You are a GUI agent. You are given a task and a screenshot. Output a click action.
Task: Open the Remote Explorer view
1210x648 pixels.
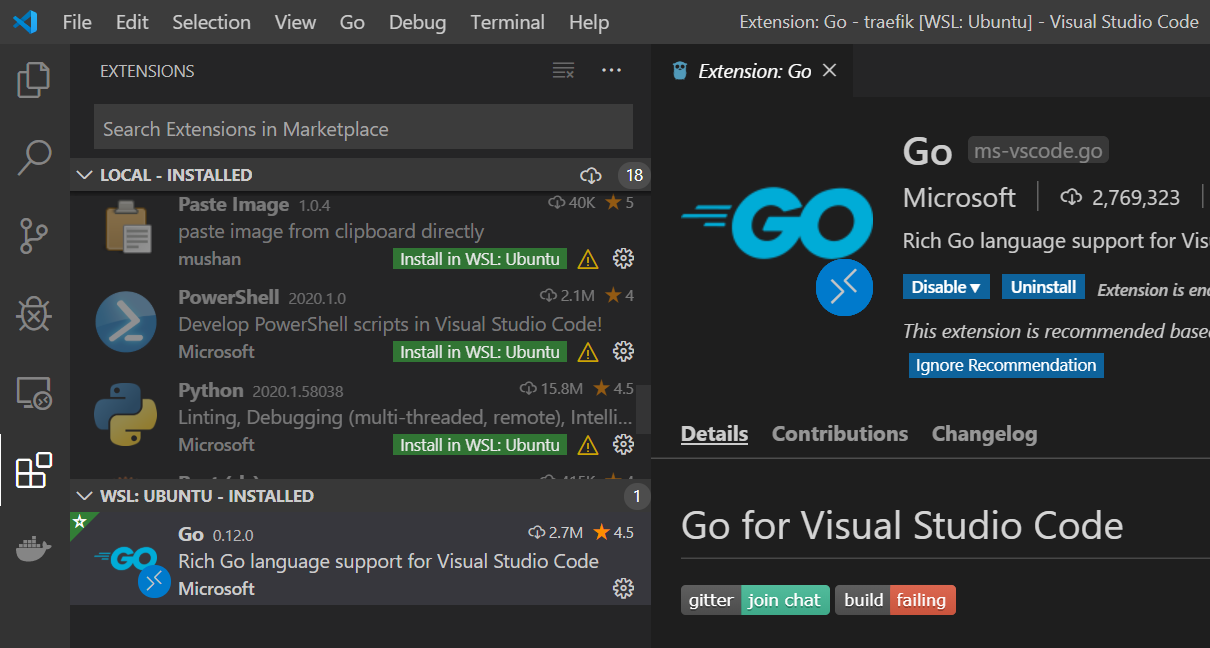tap(34, 393)
